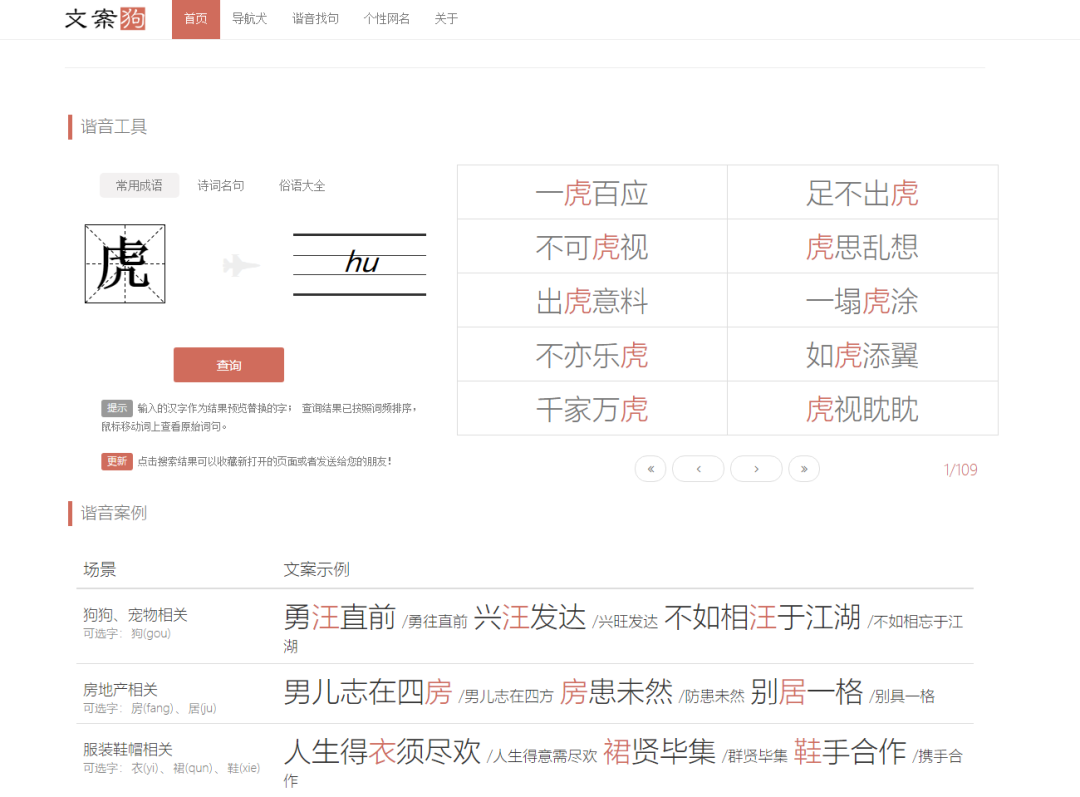This screenshot has height=797, width=1080.
Task: Click the 文案狗 logo
Action: 105,18
